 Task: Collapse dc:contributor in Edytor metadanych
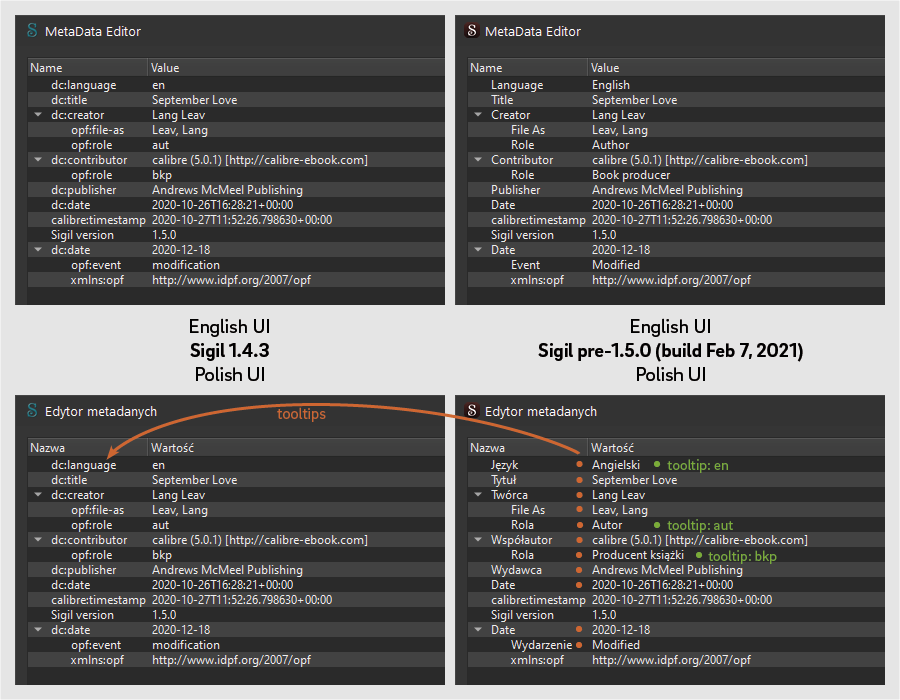coord(38,539)
